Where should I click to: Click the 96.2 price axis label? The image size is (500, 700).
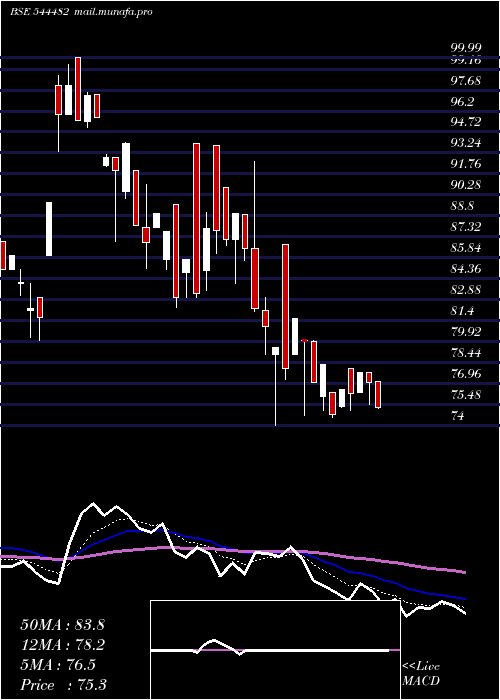[x=462, y=102]
